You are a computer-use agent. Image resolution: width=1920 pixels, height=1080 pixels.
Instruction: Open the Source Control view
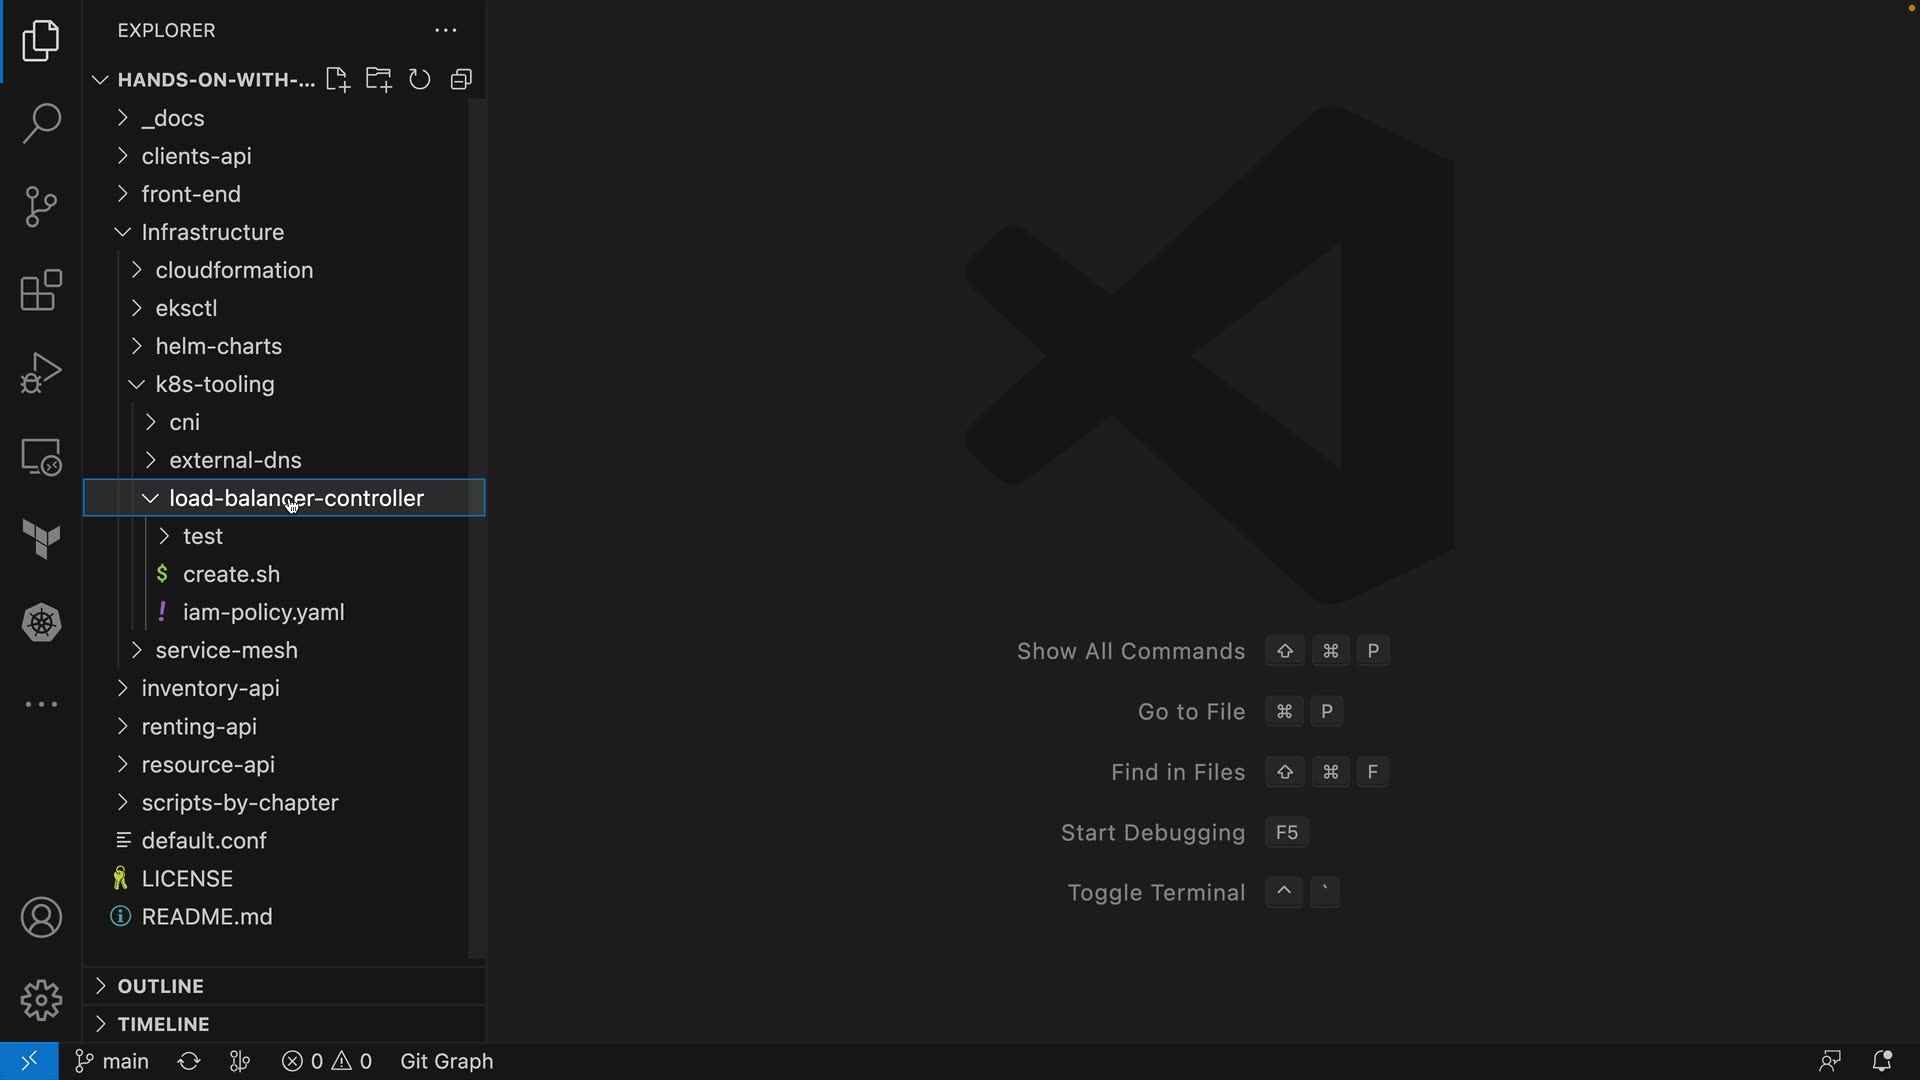[41, 207]
